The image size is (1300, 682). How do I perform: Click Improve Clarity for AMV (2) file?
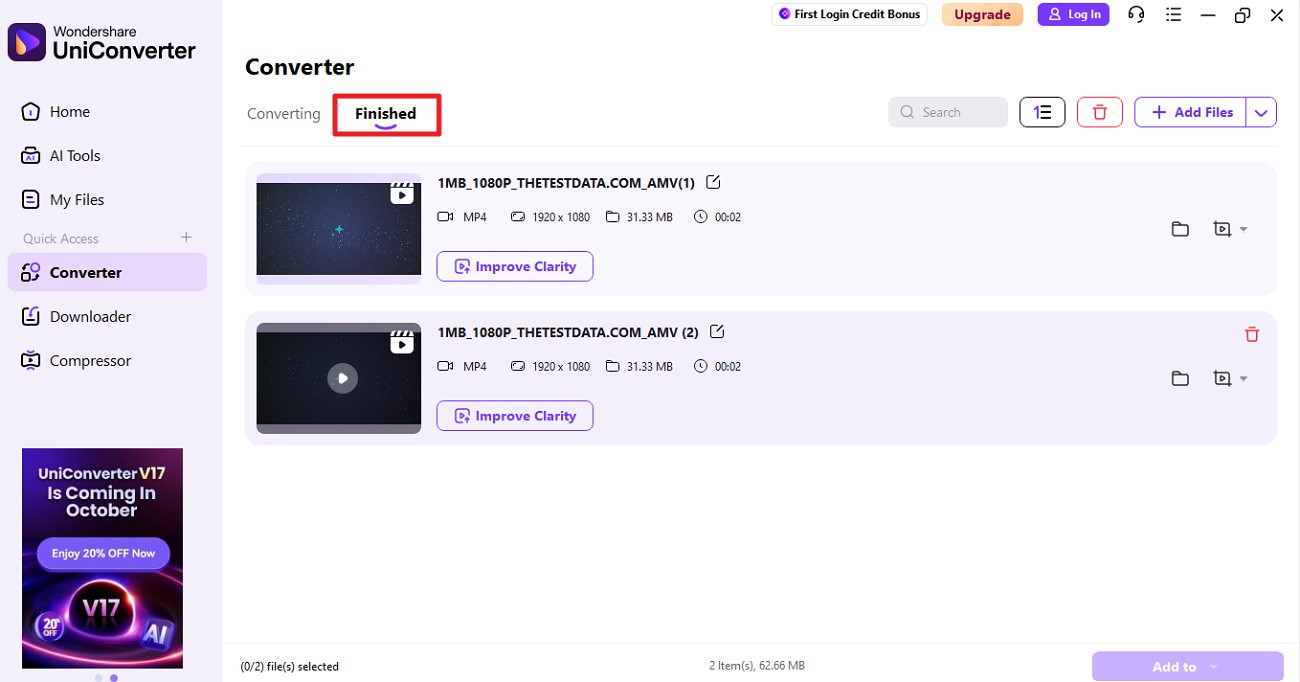515,416
